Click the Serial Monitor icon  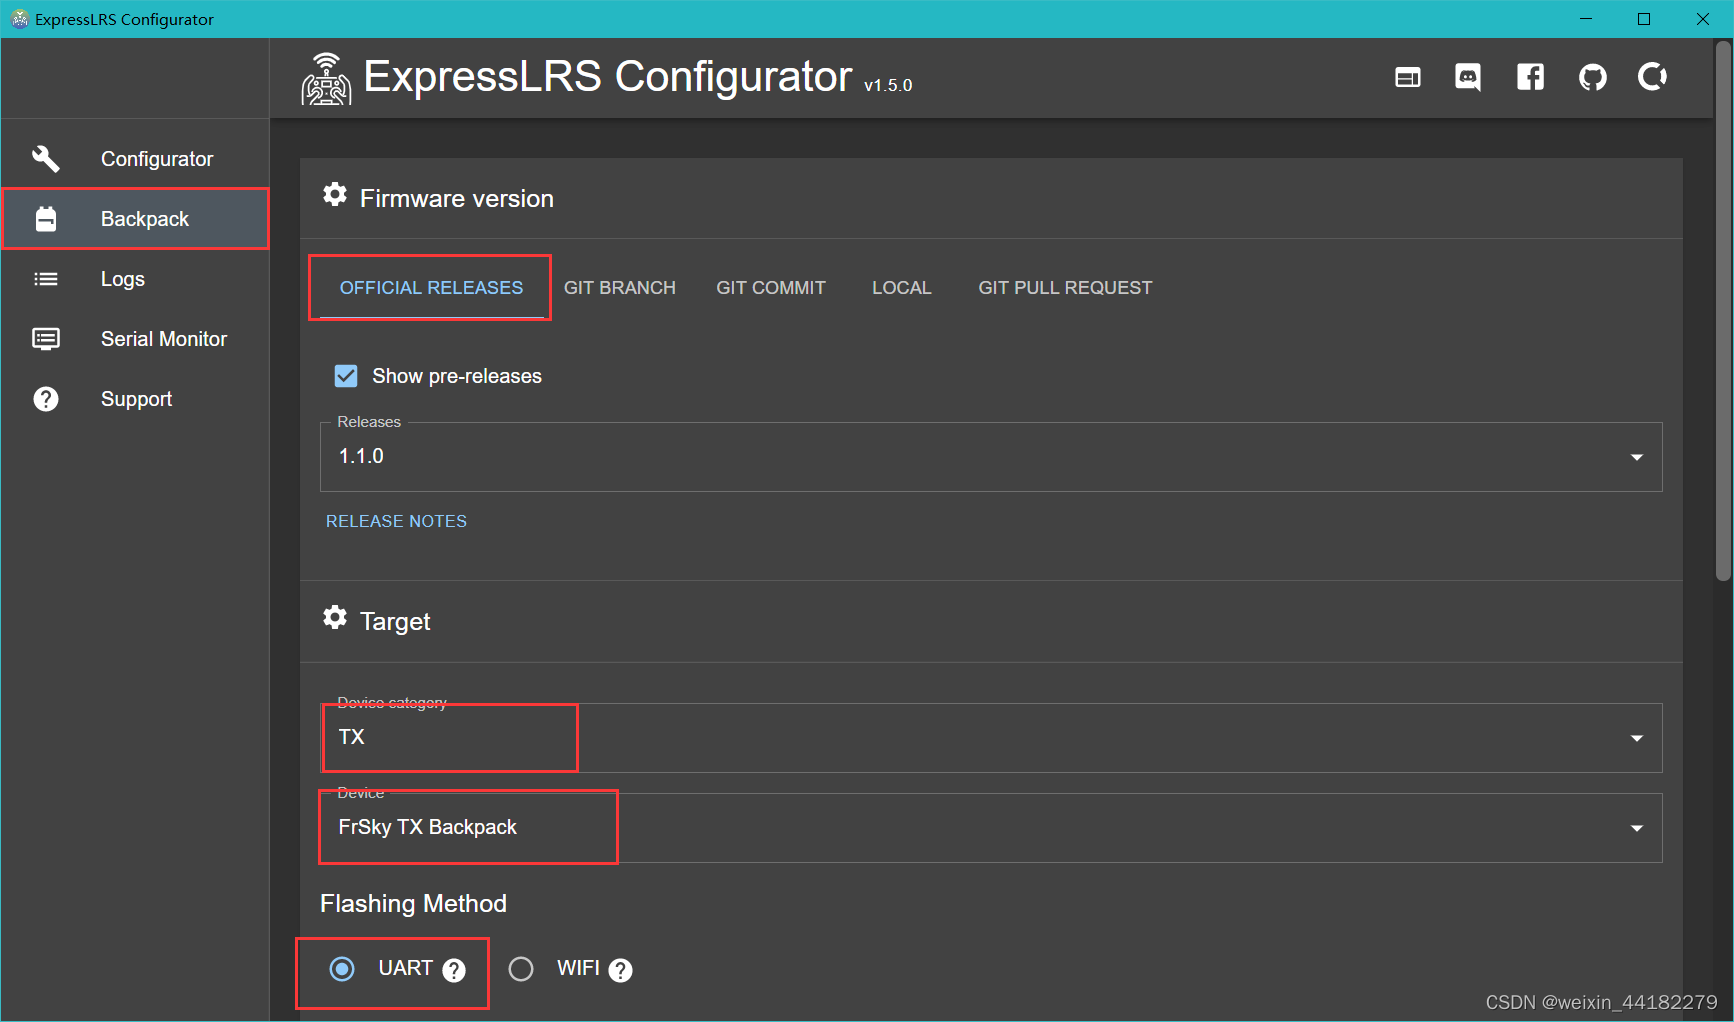(46, 339)
